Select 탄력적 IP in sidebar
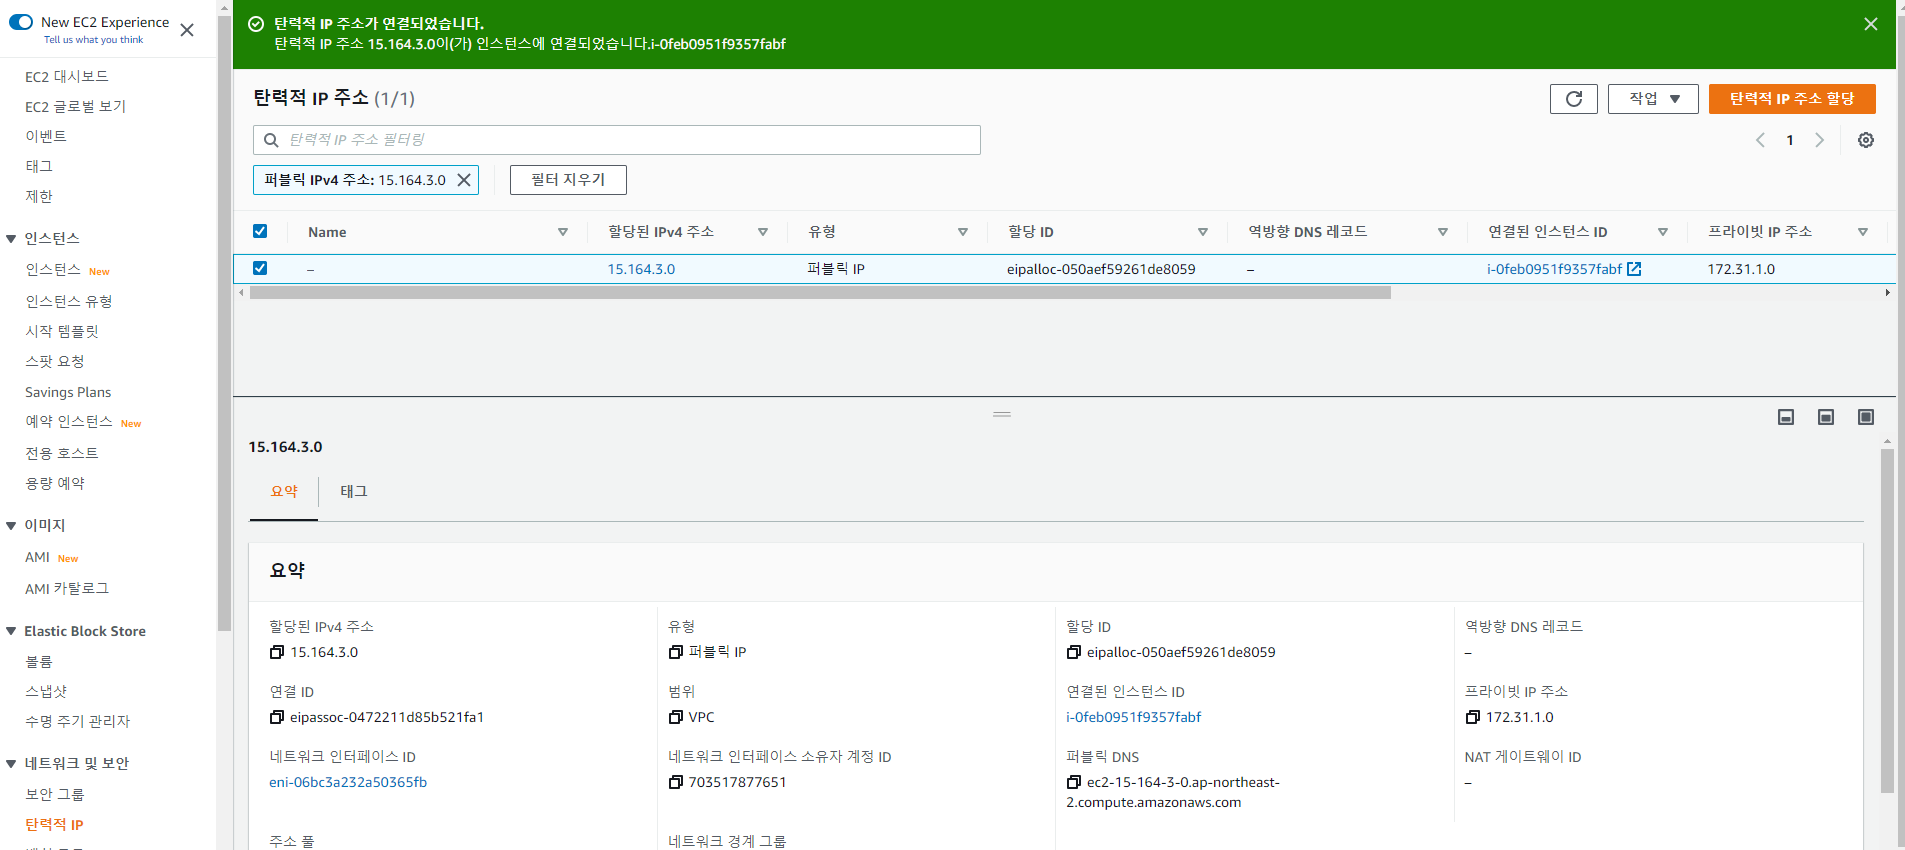Viewport: 1905px width, 850px height. click(x=54, y=825)
